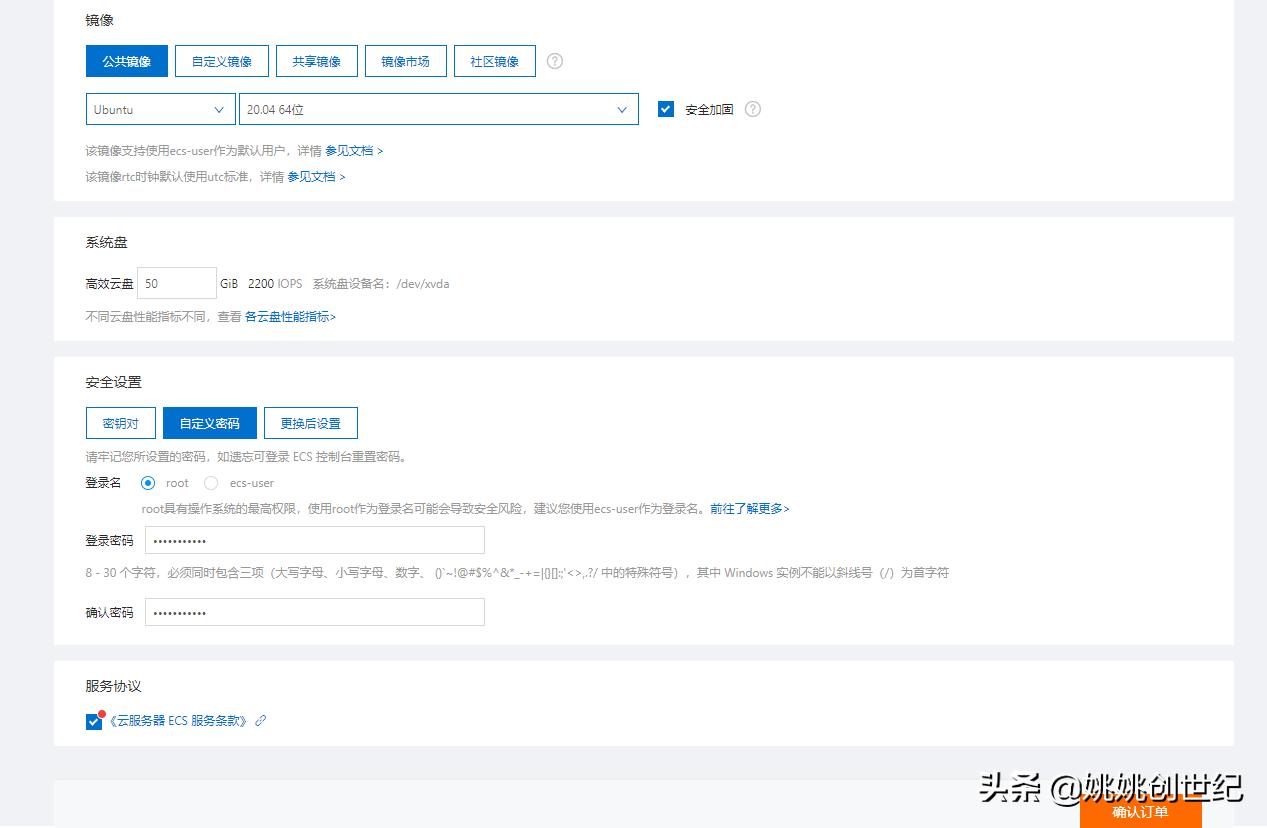The width and height of the screenshot is (1267, 828).
Task: Toggle the 安全加固 security hardening checkbox
Action: point(665,109)
